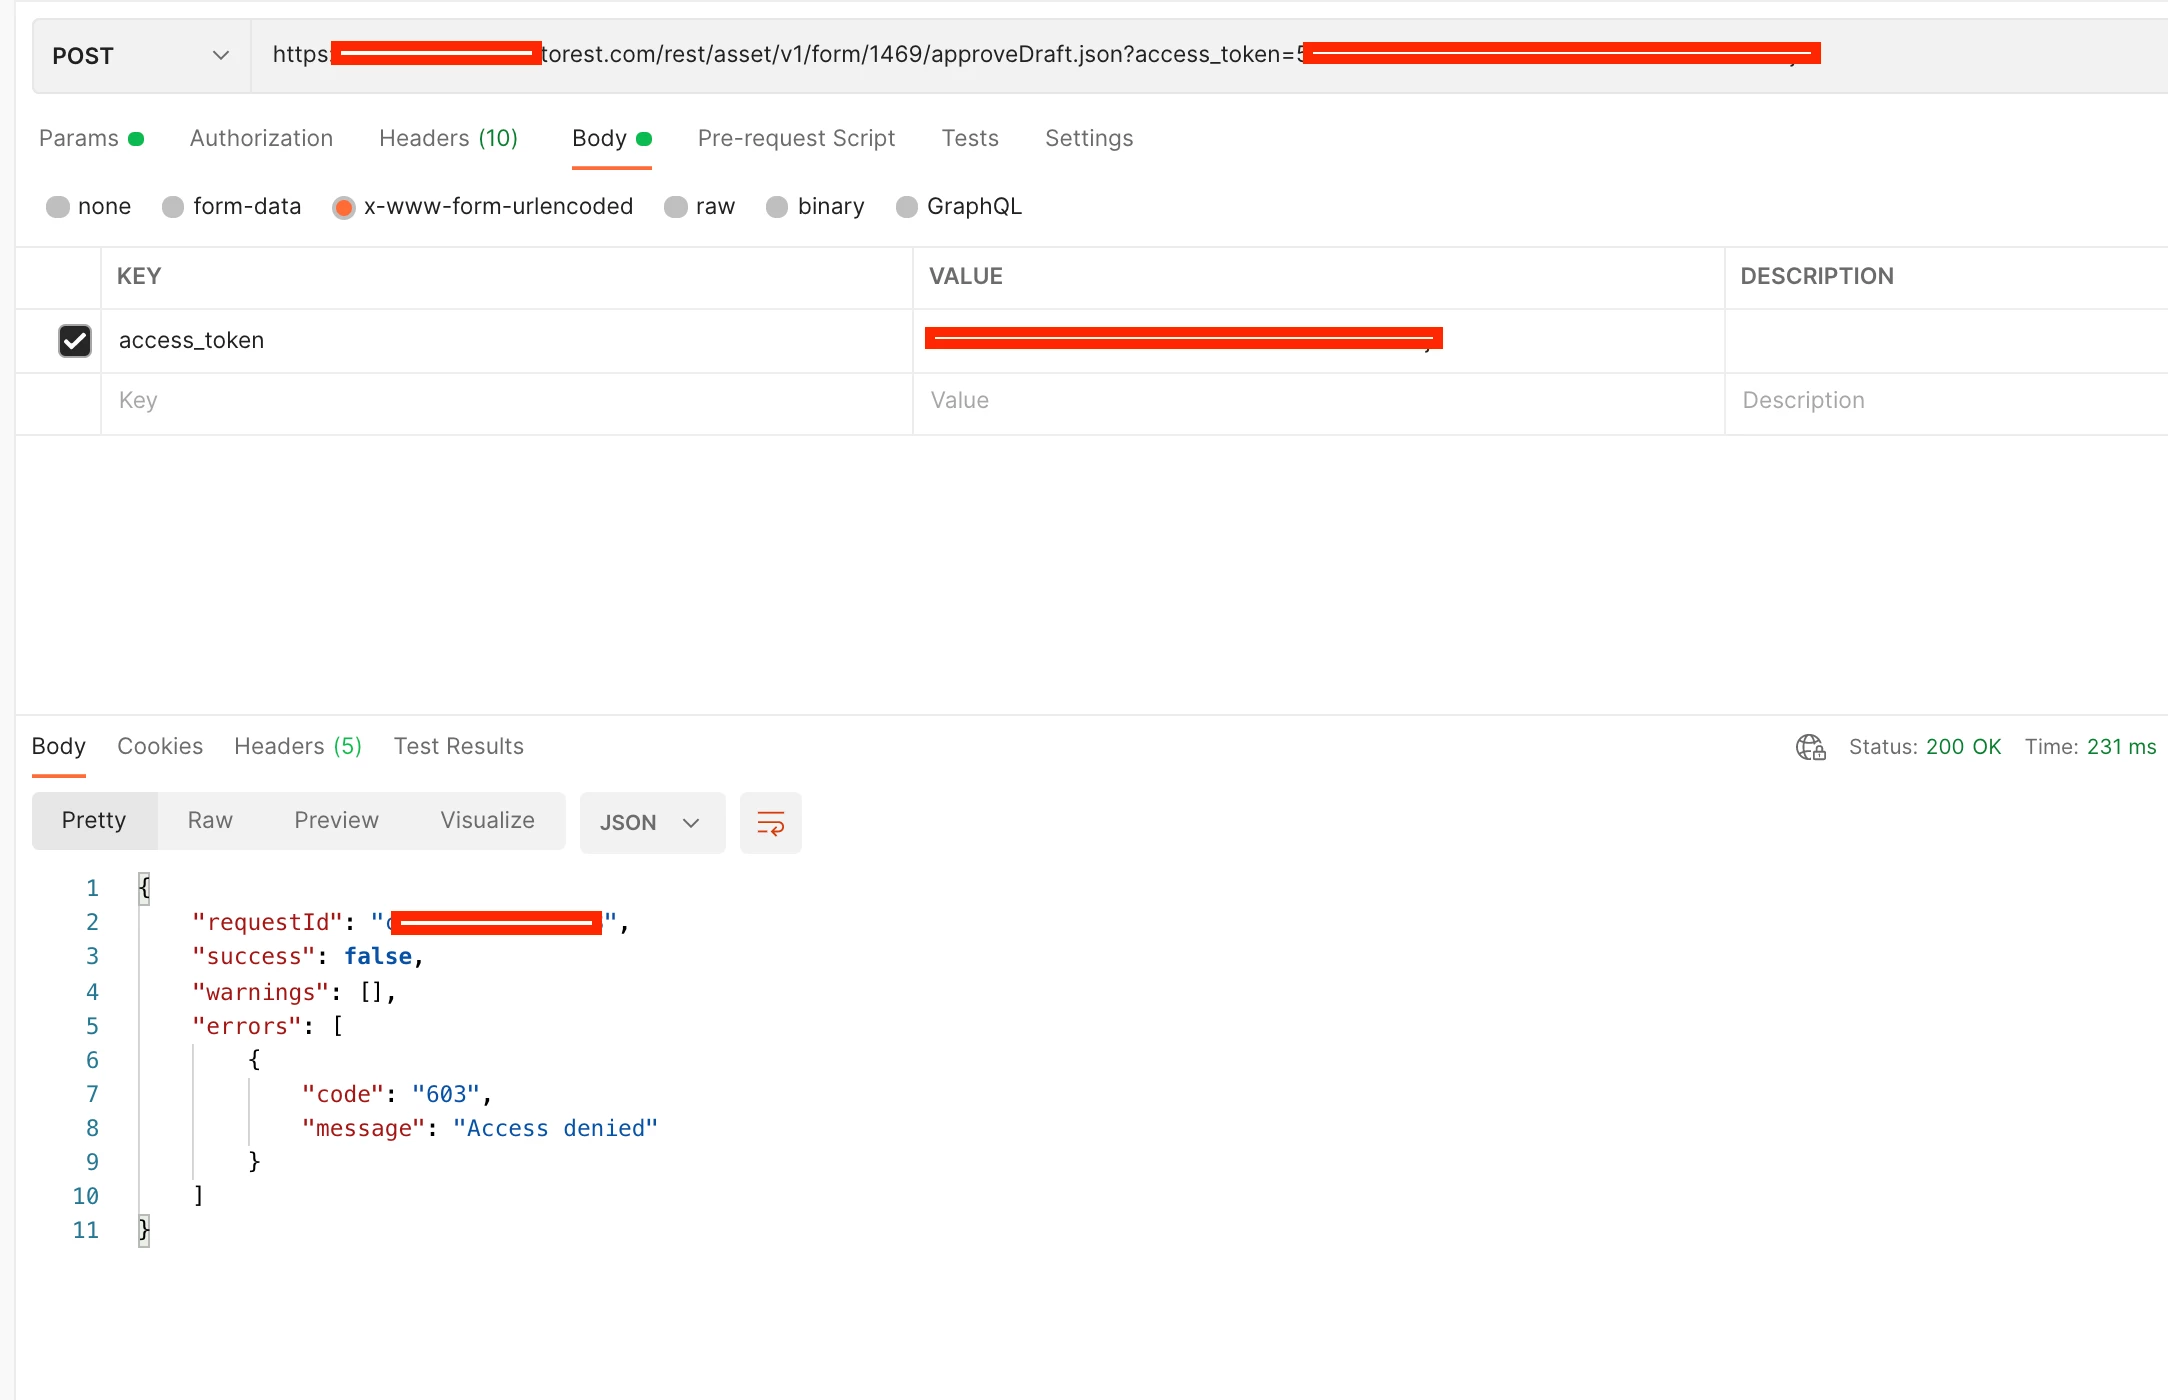This screenshot has width=2168, height=1400.
Task: Open Pre-request Script tab
Action: [x=796, y=138]
